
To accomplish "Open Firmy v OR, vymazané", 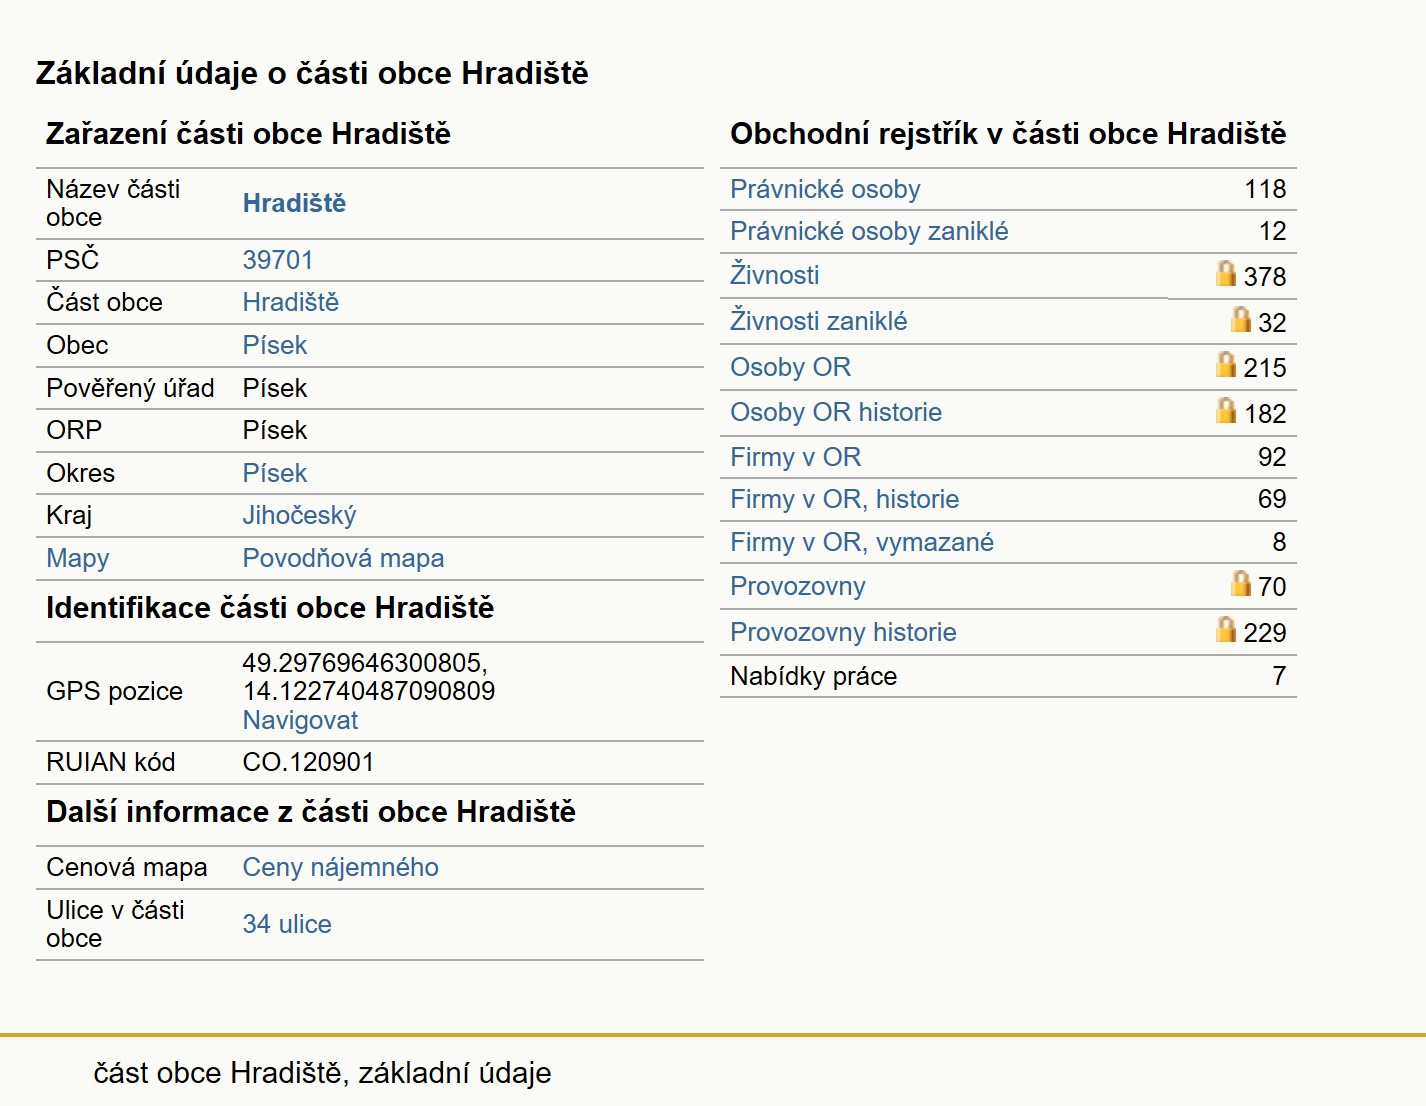I will [x=862, y=542].
